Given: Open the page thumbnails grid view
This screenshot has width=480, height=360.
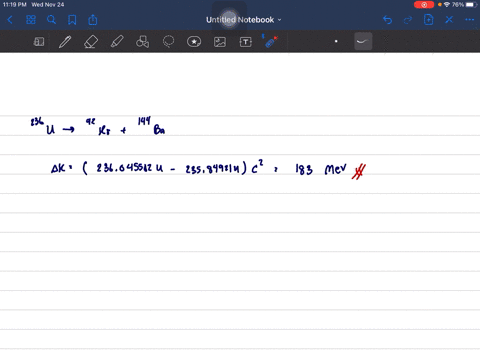Looking at the screenshot, I should click(x=31, y=20).
